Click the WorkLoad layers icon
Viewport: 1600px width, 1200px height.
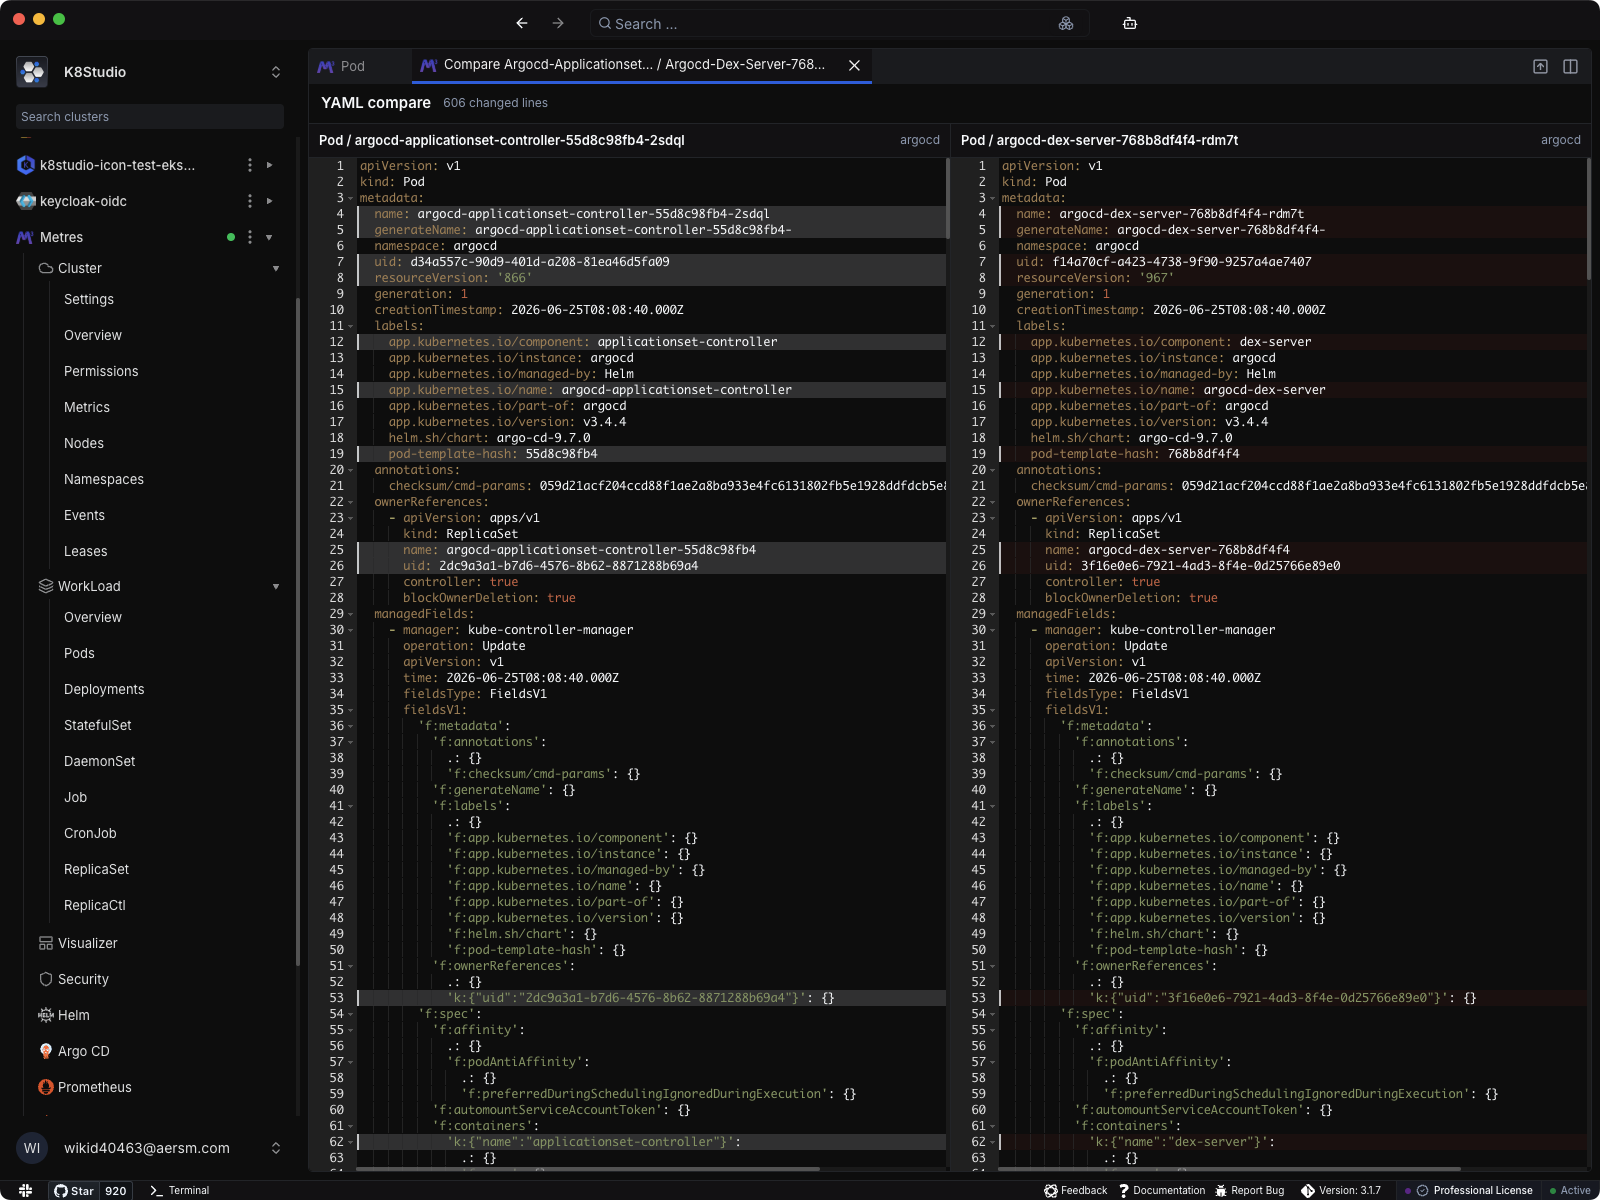(x=46, y=586)
